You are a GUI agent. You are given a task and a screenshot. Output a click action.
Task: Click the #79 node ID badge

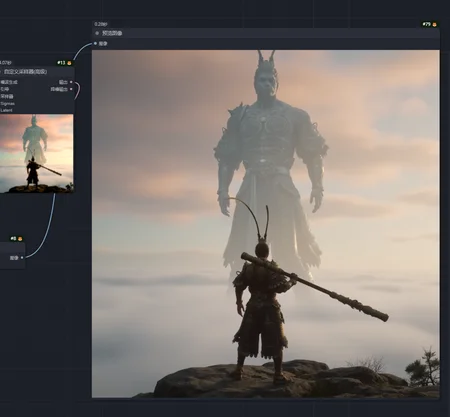(x=426, y=24)
